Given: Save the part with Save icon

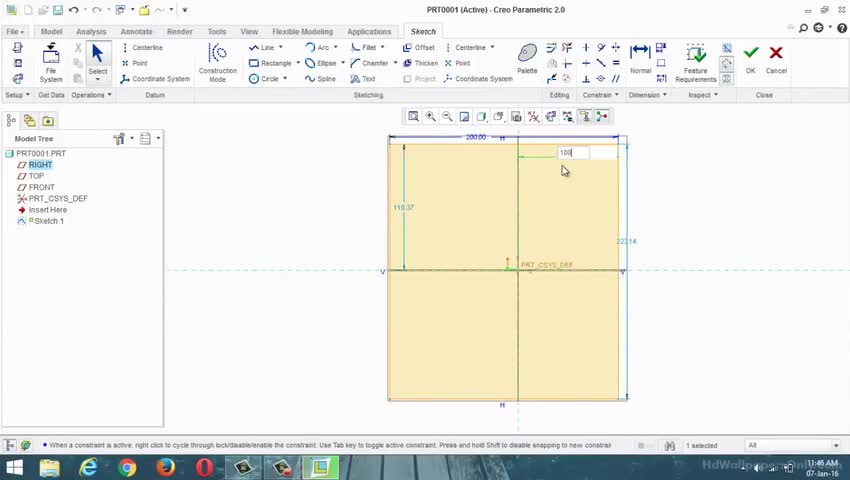Looking at the screenshot, I should [x=57, y=10].
